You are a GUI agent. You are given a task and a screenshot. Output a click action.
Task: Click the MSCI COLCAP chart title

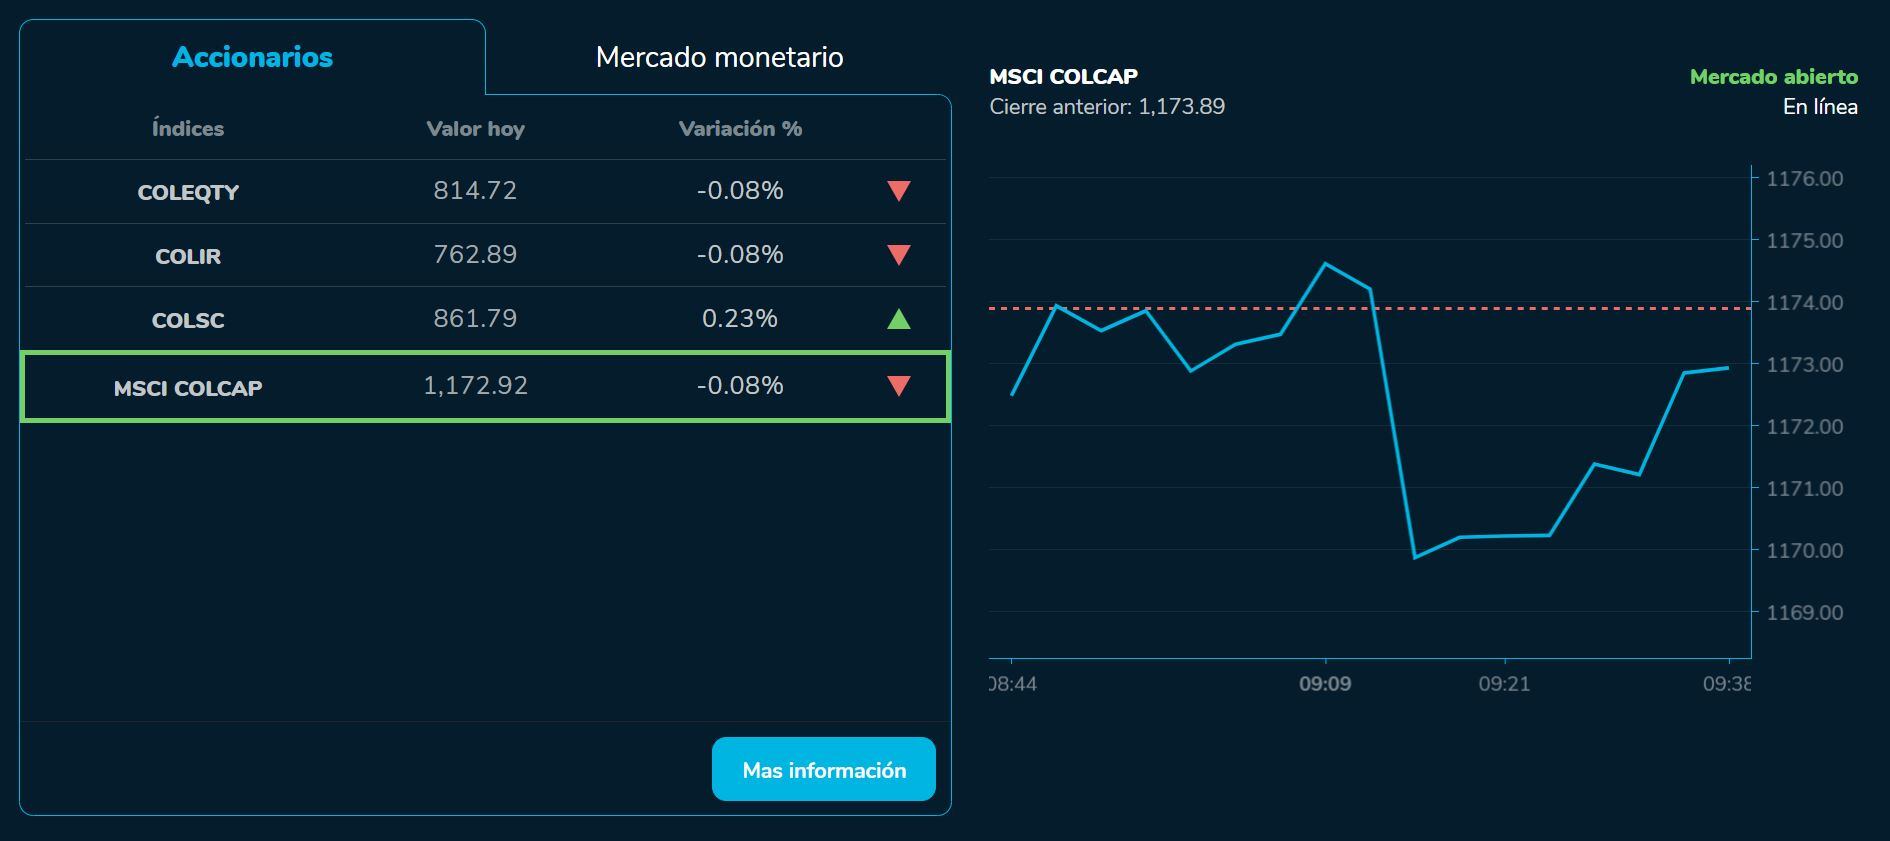(x=1063, y=75)
